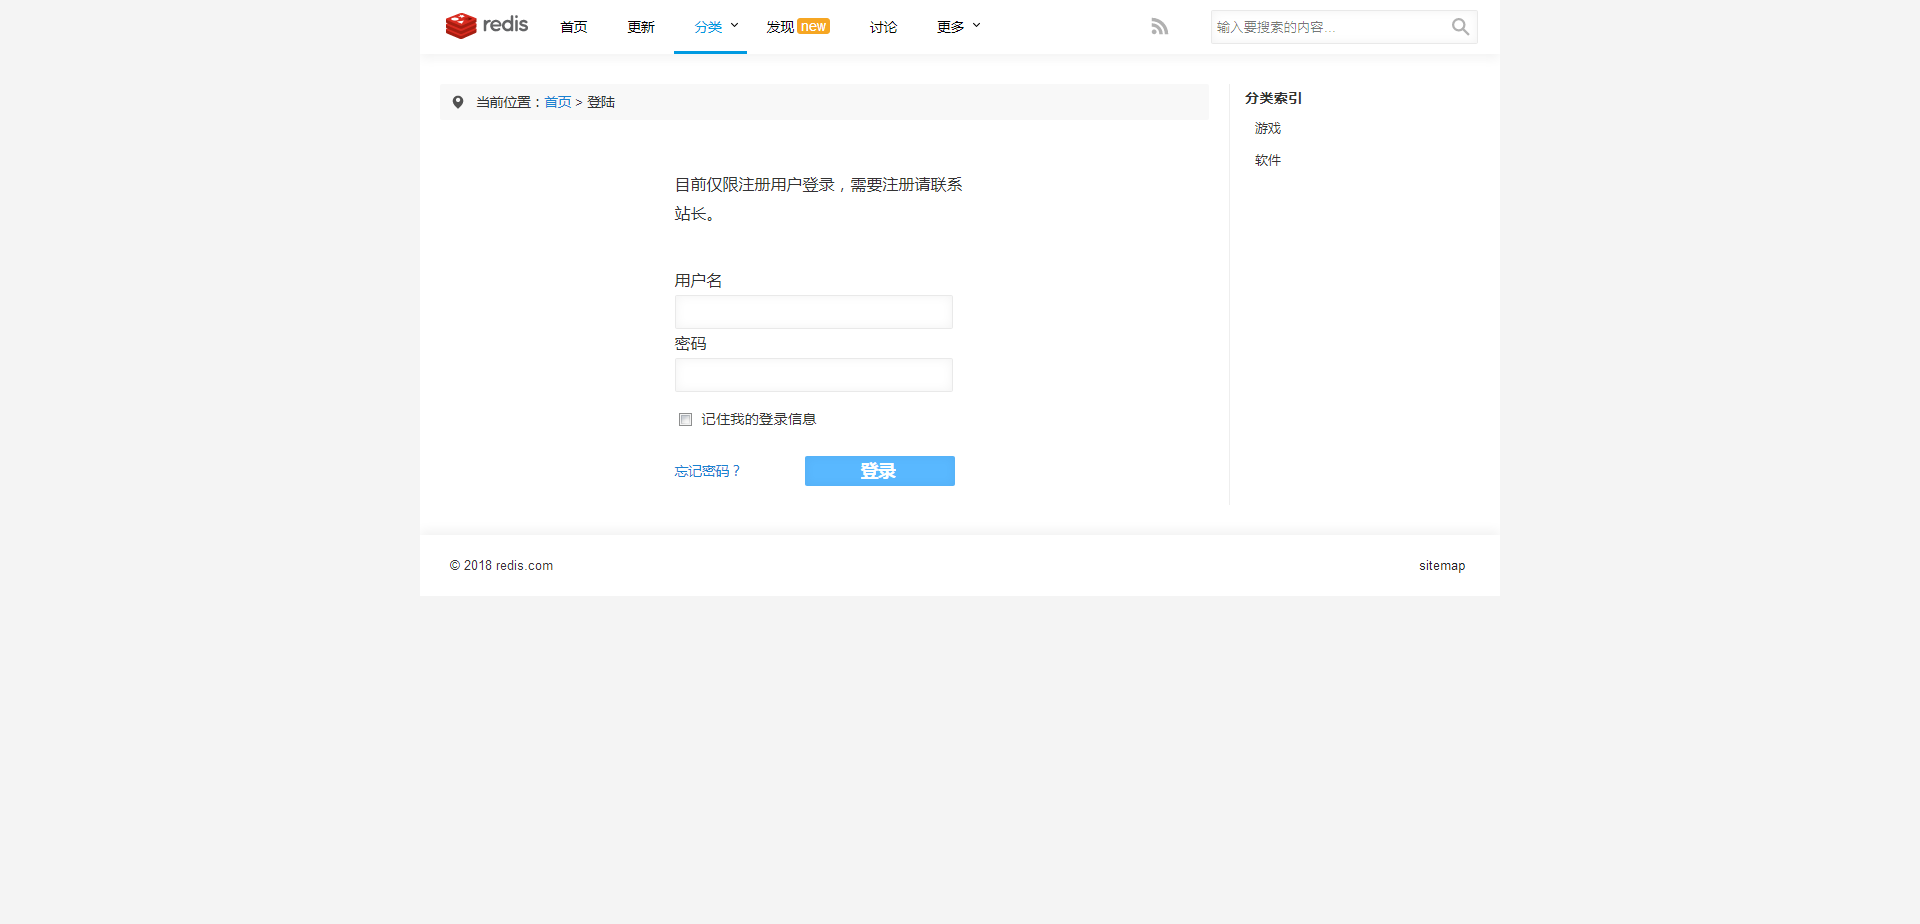This screenshot has width=1920, height=924.
Task: Click the orange new badge
Action: [x=814, y=27]
